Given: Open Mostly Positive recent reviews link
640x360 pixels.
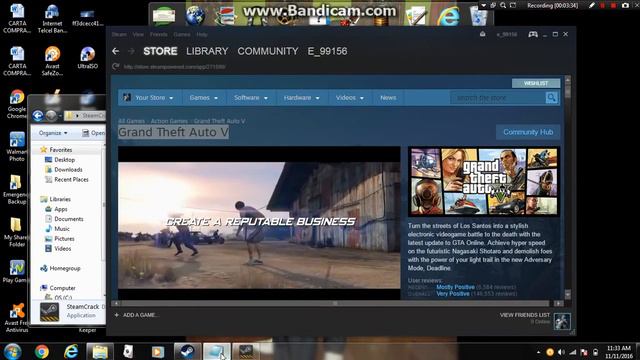Looking at the screenshot, I should (456, 287).
